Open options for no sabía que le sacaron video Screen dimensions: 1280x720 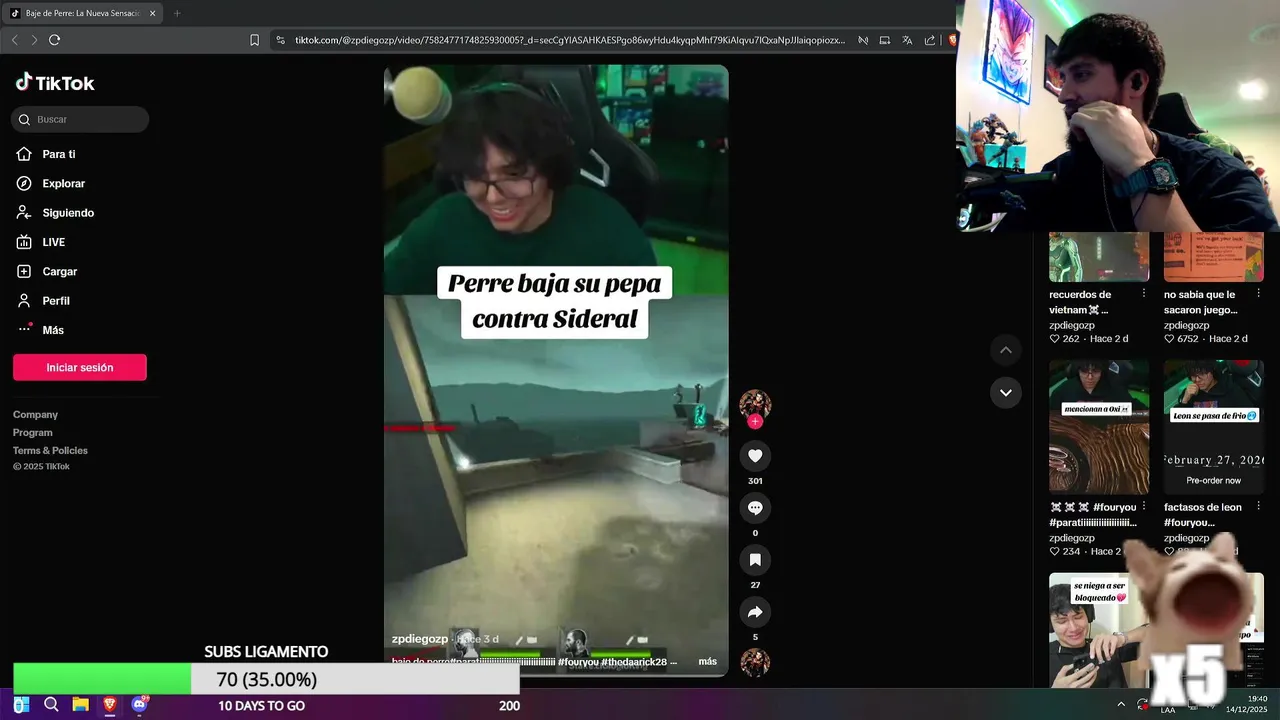(1259, 294)
